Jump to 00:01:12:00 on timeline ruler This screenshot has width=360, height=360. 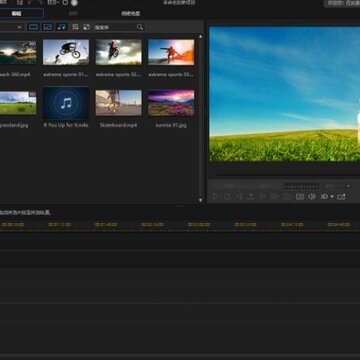tap(59, 225)
